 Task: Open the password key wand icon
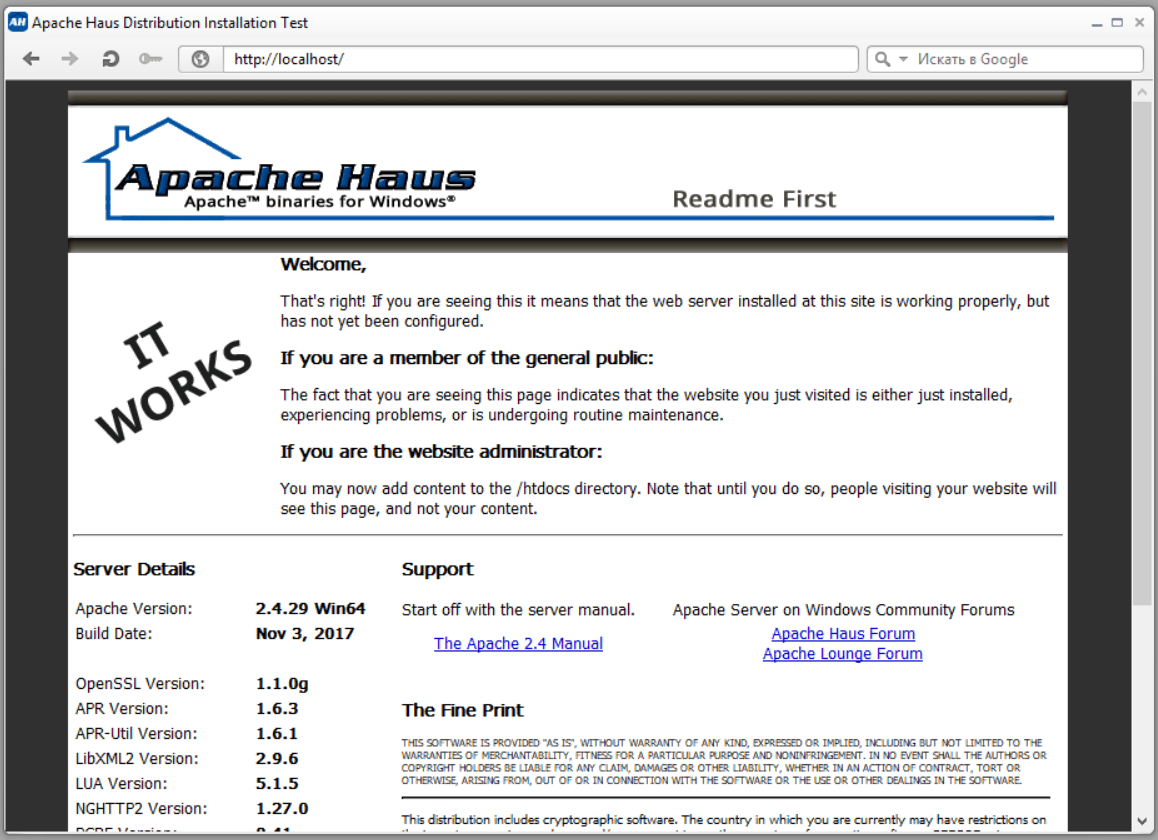click(x=151, y=59)
